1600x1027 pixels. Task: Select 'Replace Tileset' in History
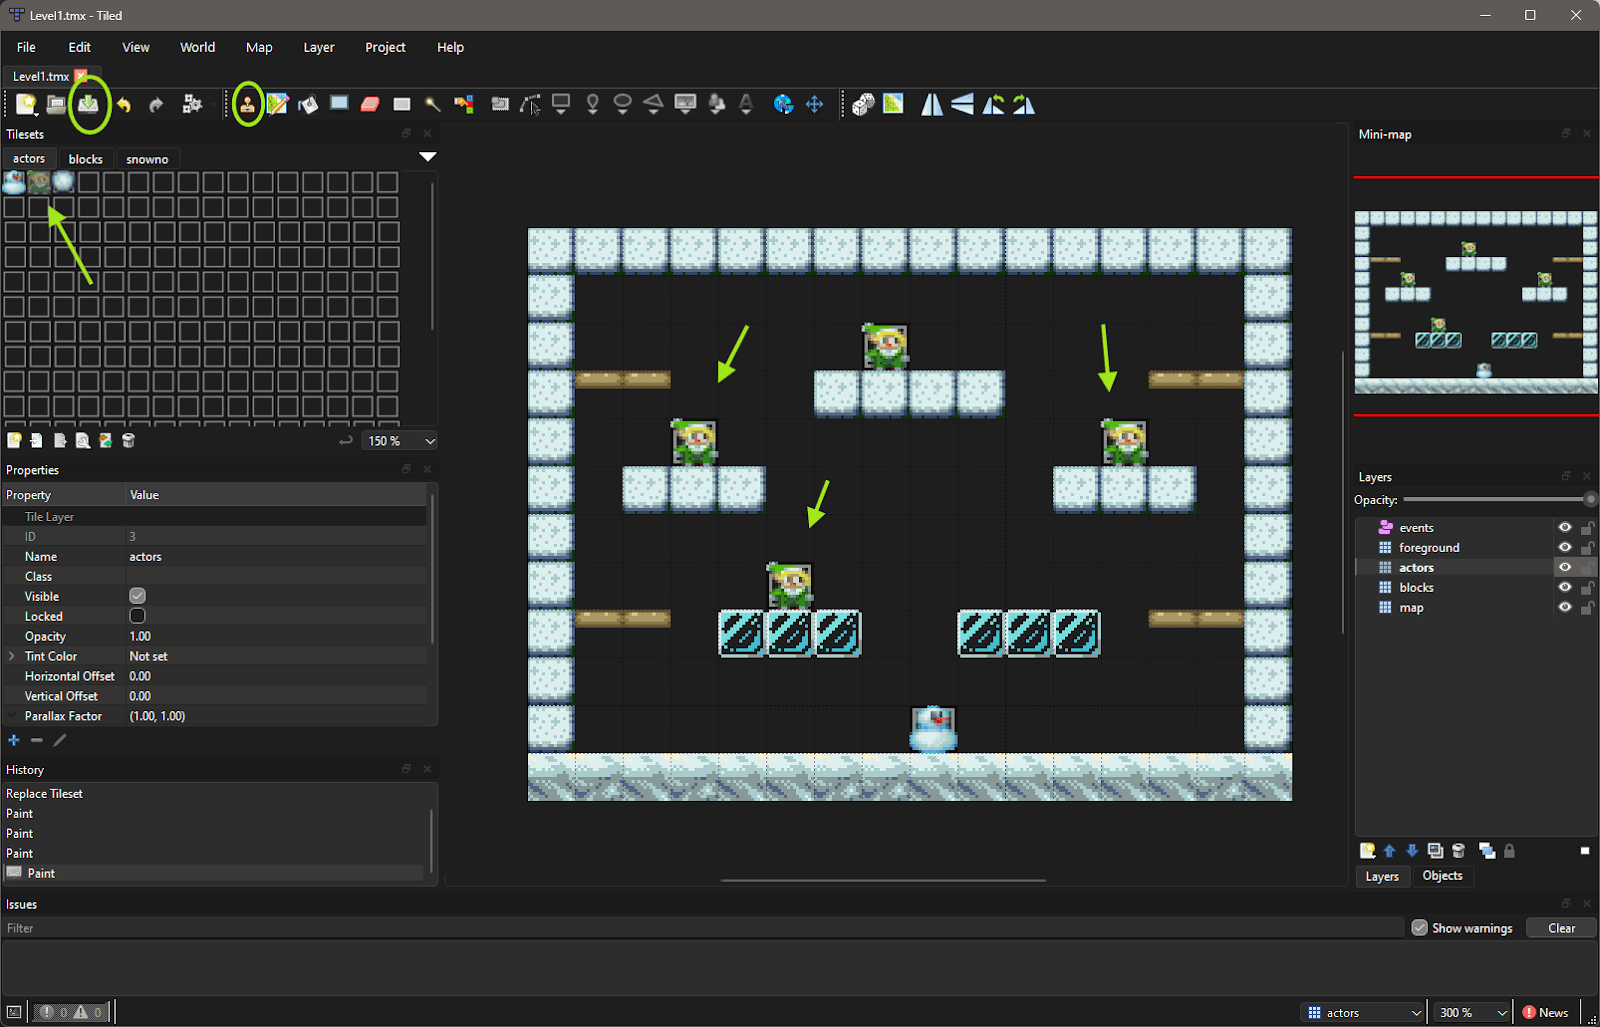(x=45, y=794)
